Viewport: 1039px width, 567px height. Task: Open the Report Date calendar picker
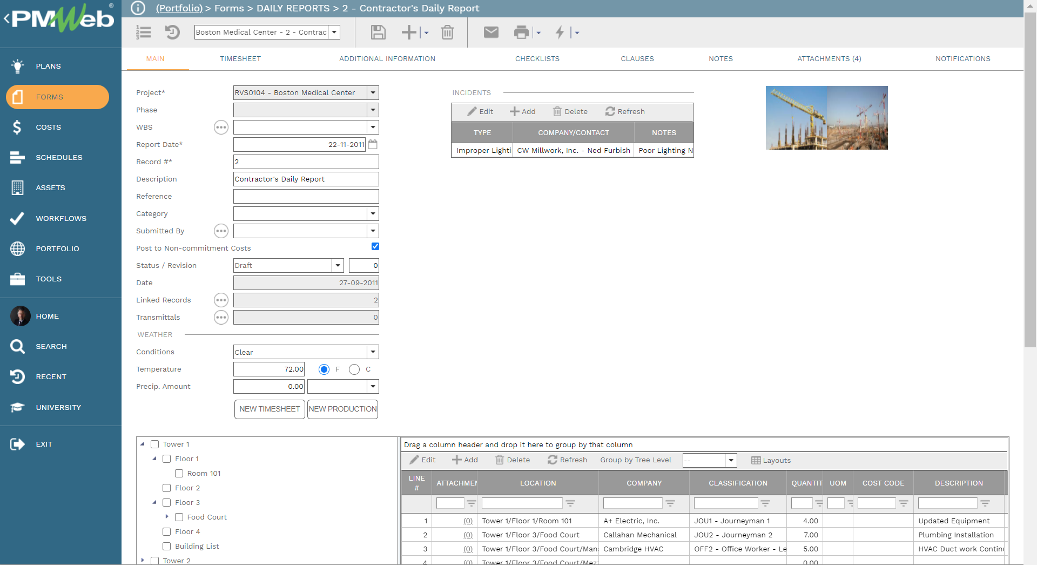(373, 144)
